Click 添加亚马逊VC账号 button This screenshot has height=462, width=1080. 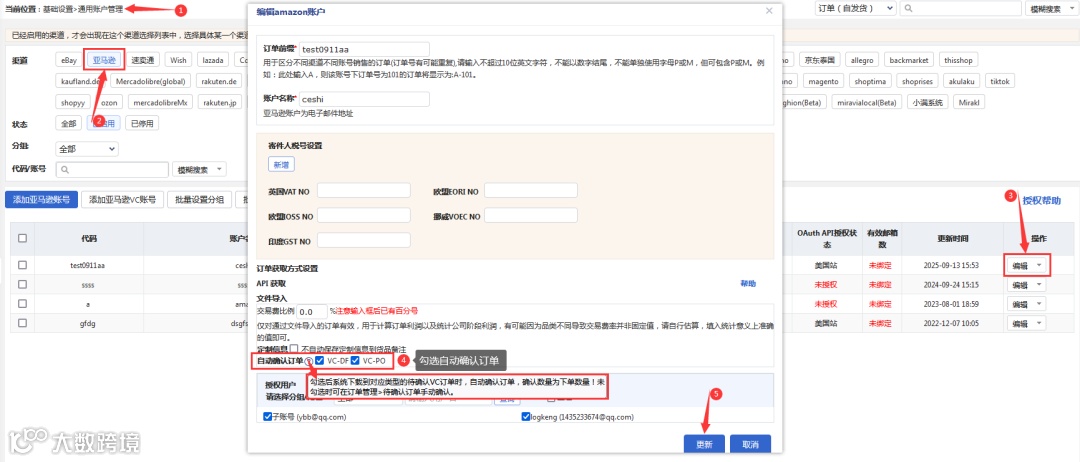click(x=123, y=200)
